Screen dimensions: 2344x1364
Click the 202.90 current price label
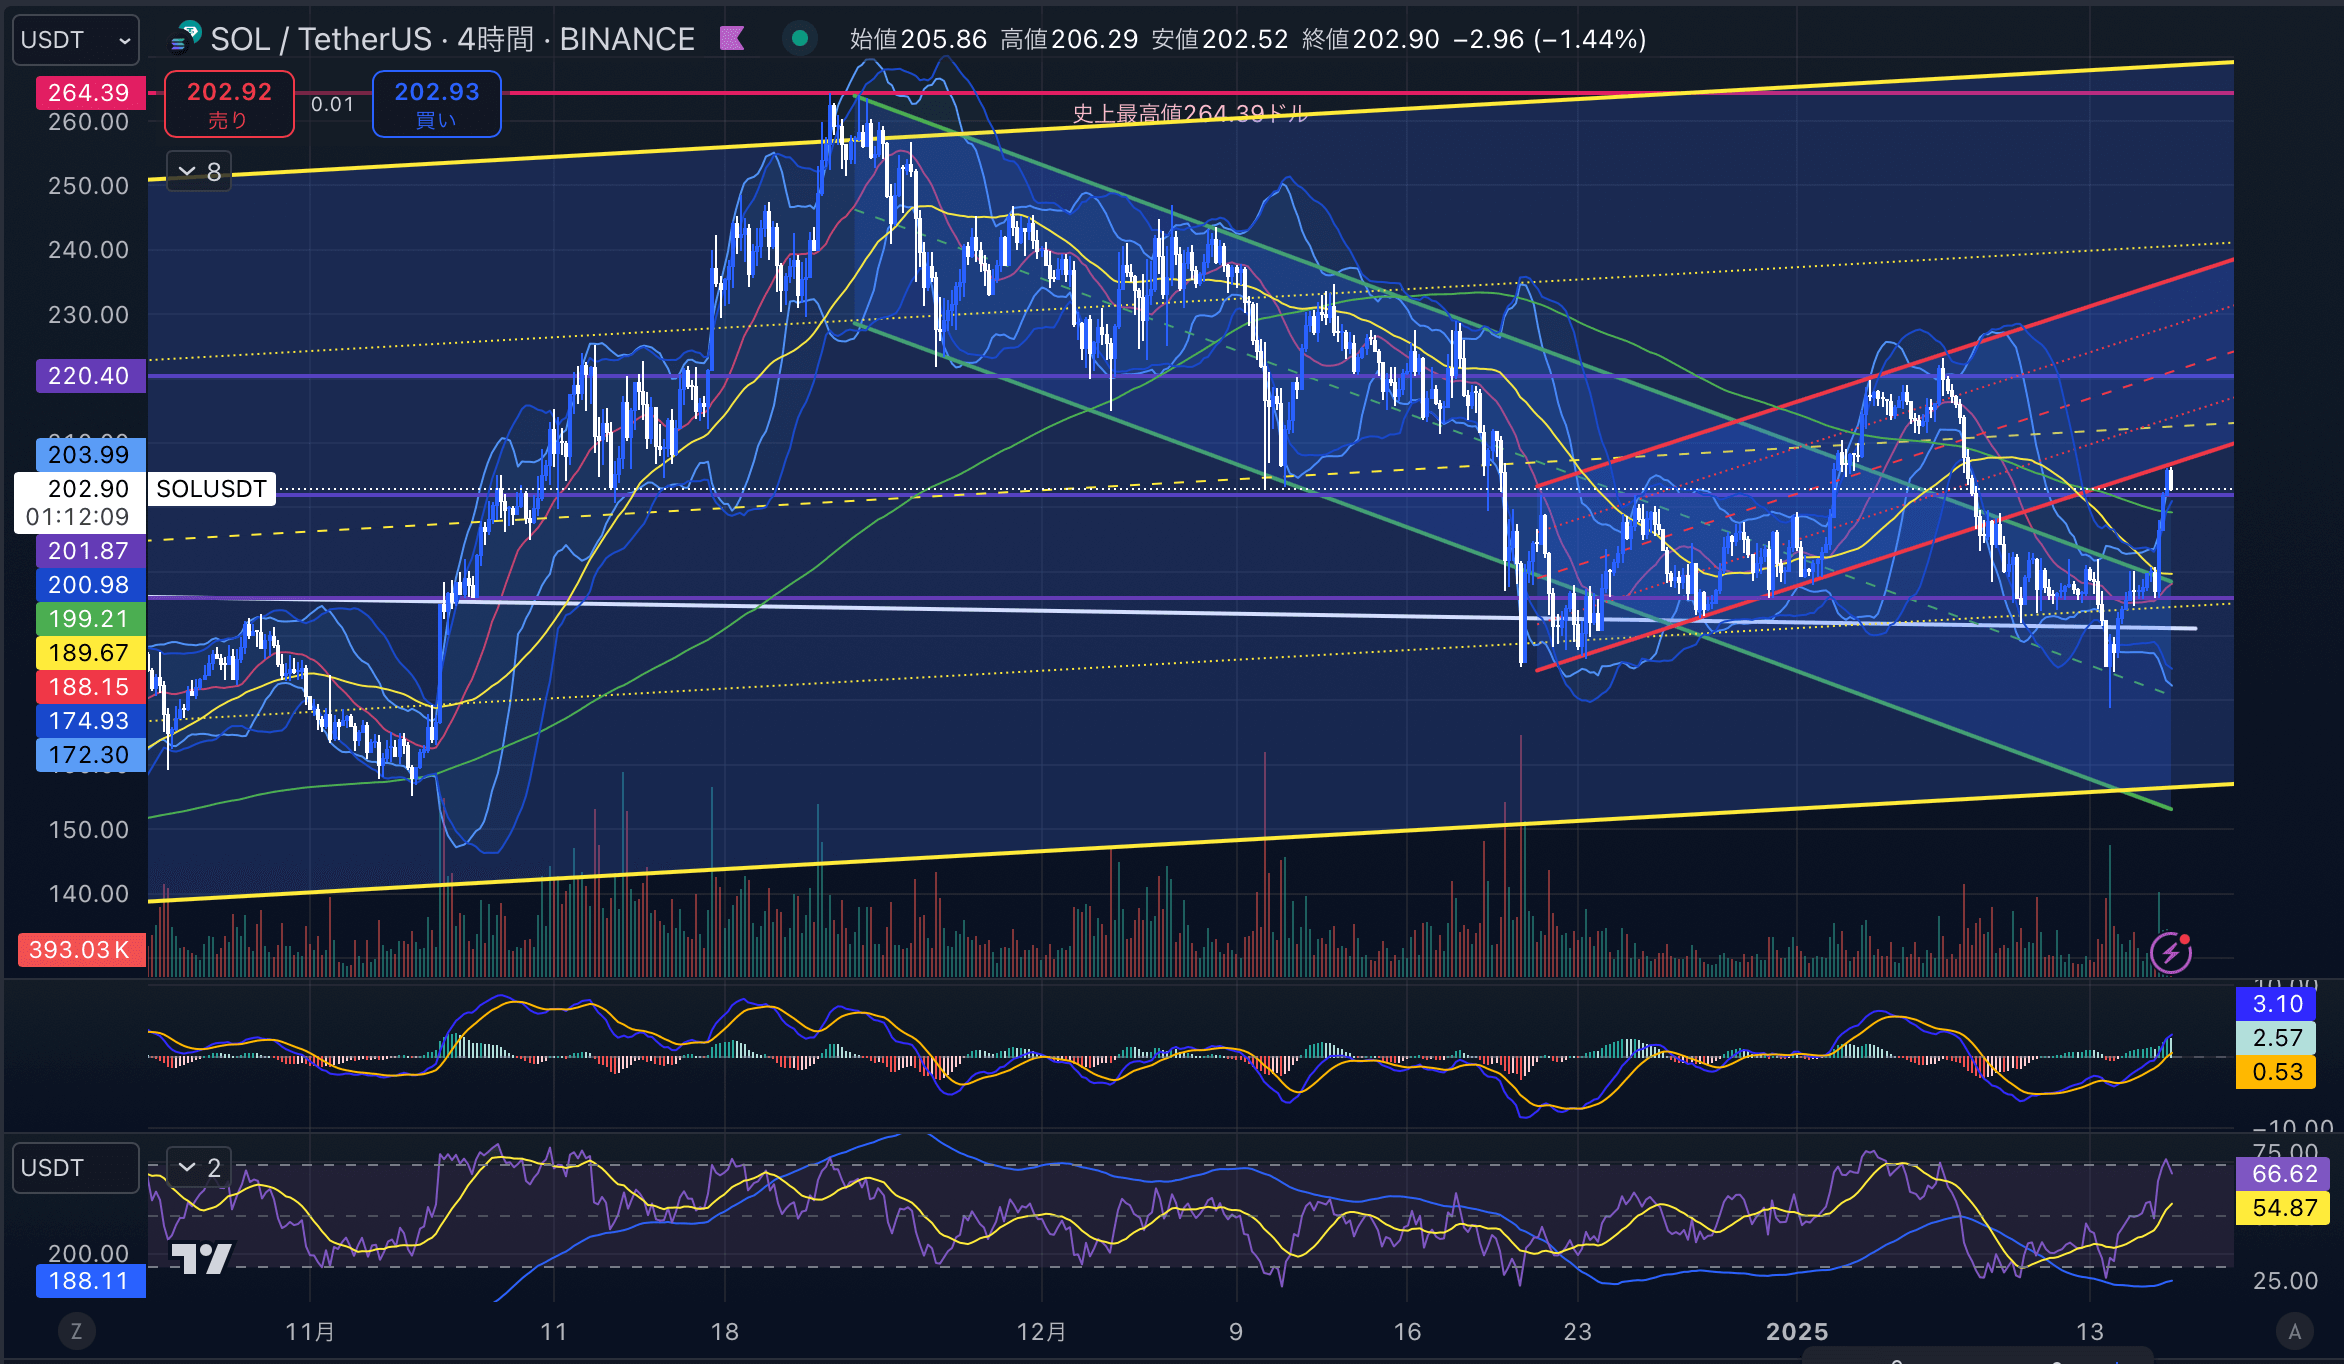pos(89,489)
